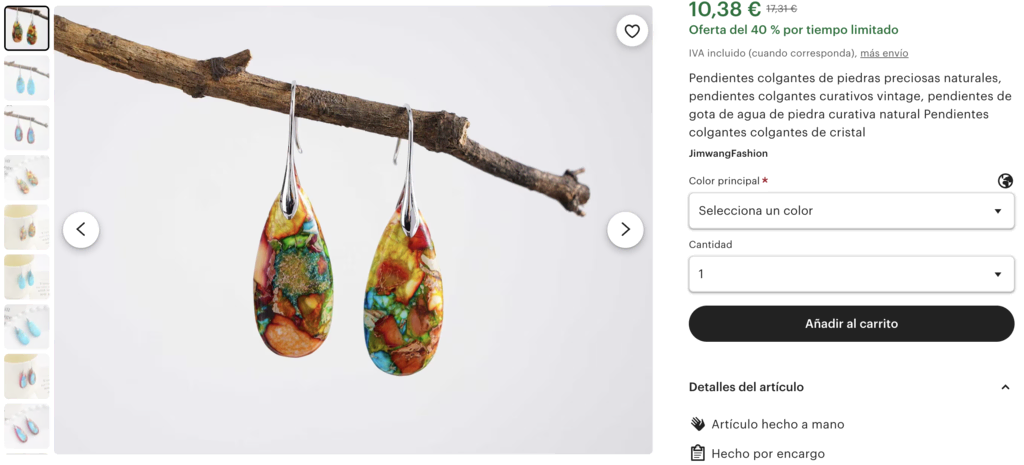Click the made-to-order clipboard icon
The image size is (1024, 465).
tap(698, 453)
